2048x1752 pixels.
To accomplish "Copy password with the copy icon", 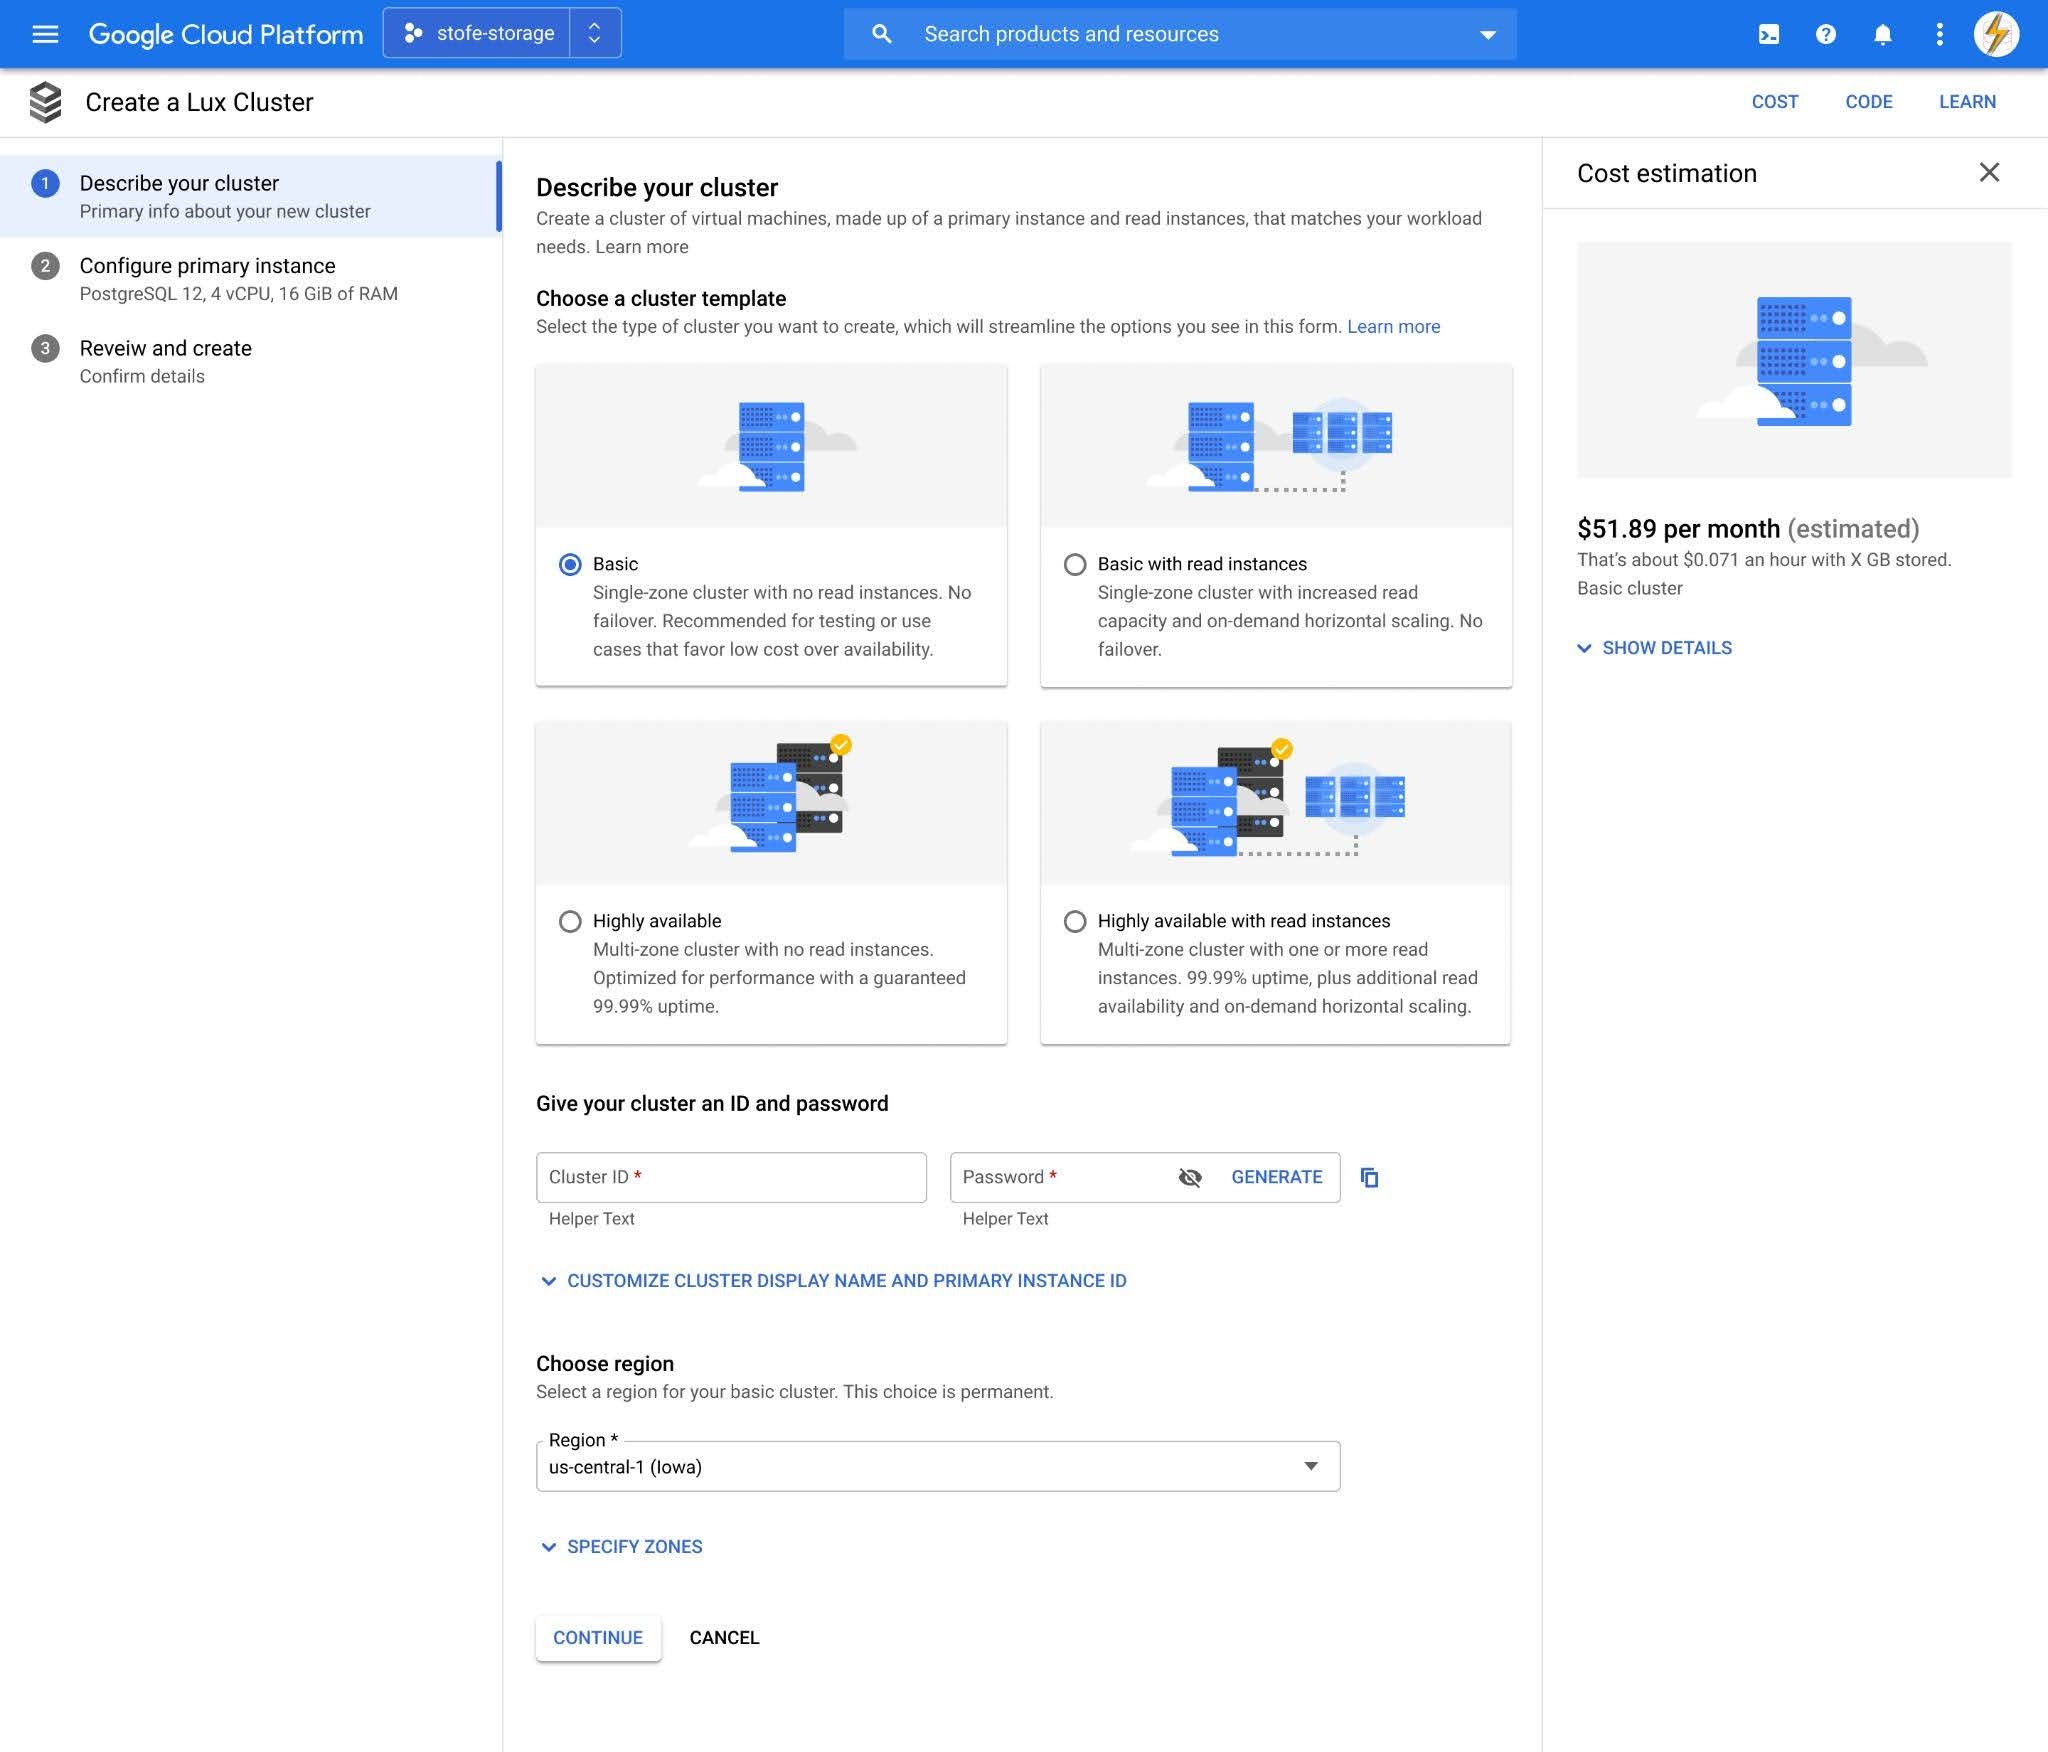I will click(x=1370, y=1178).
